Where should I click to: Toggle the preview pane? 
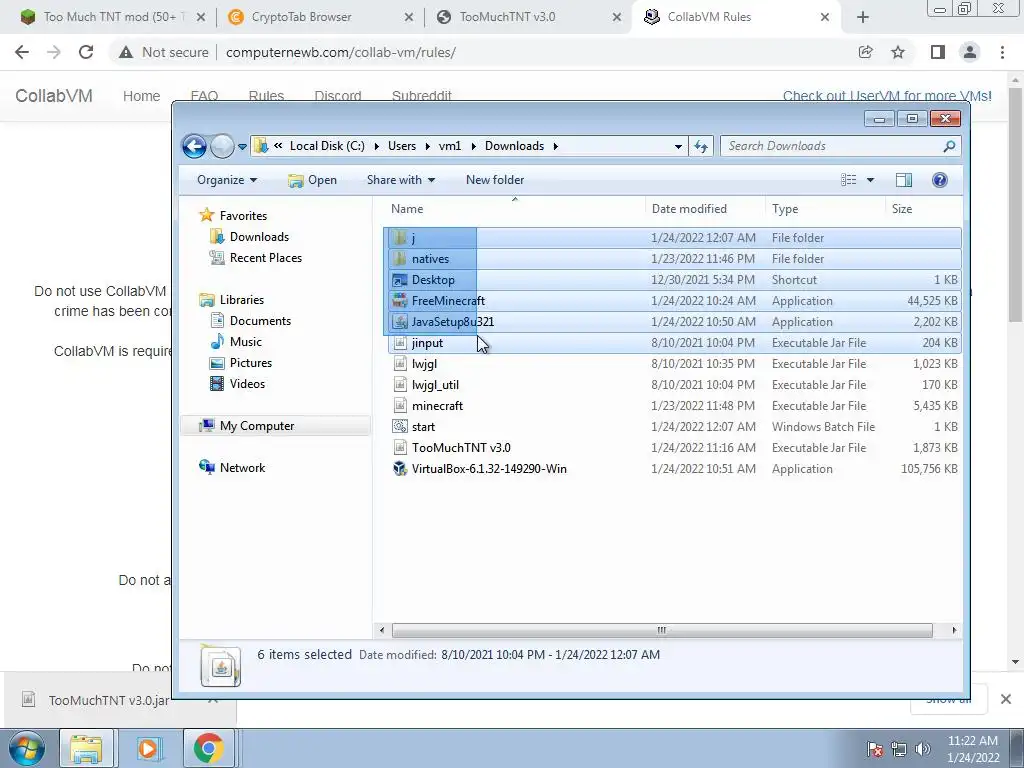tap(904, 180)
